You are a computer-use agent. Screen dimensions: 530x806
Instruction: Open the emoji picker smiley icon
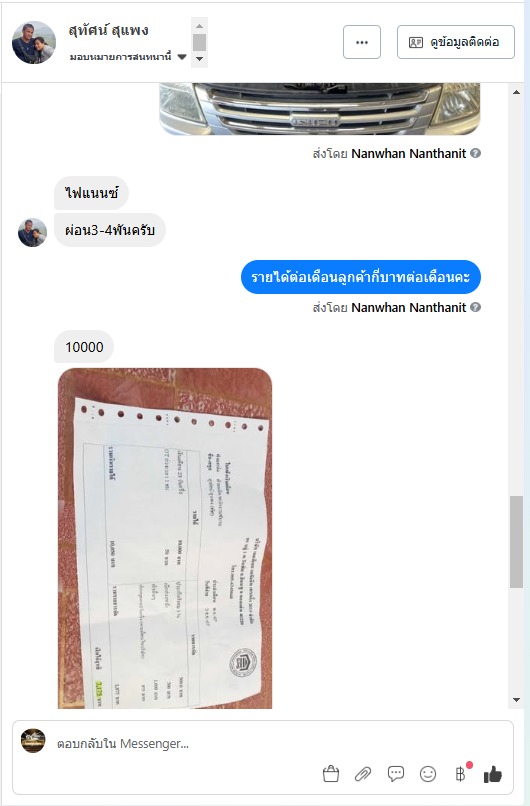pos(428,774)
